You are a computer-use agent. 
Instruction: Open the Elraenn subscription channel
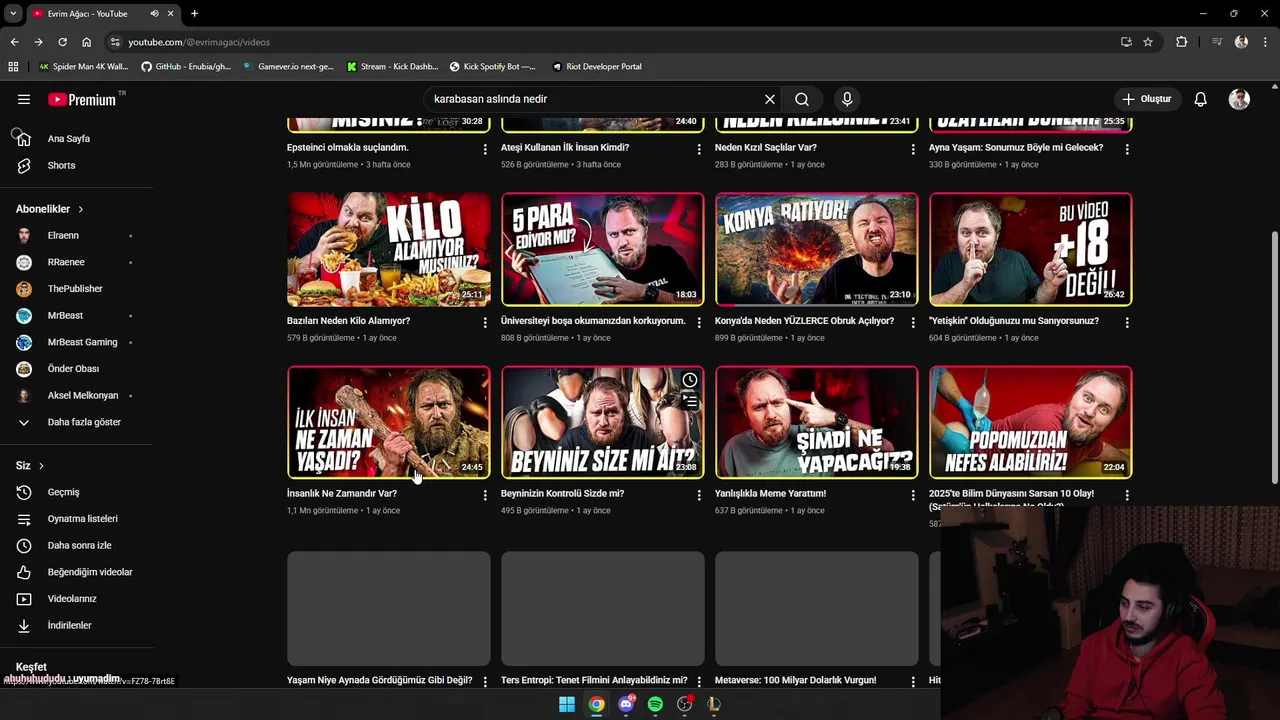tap(63, 235)
